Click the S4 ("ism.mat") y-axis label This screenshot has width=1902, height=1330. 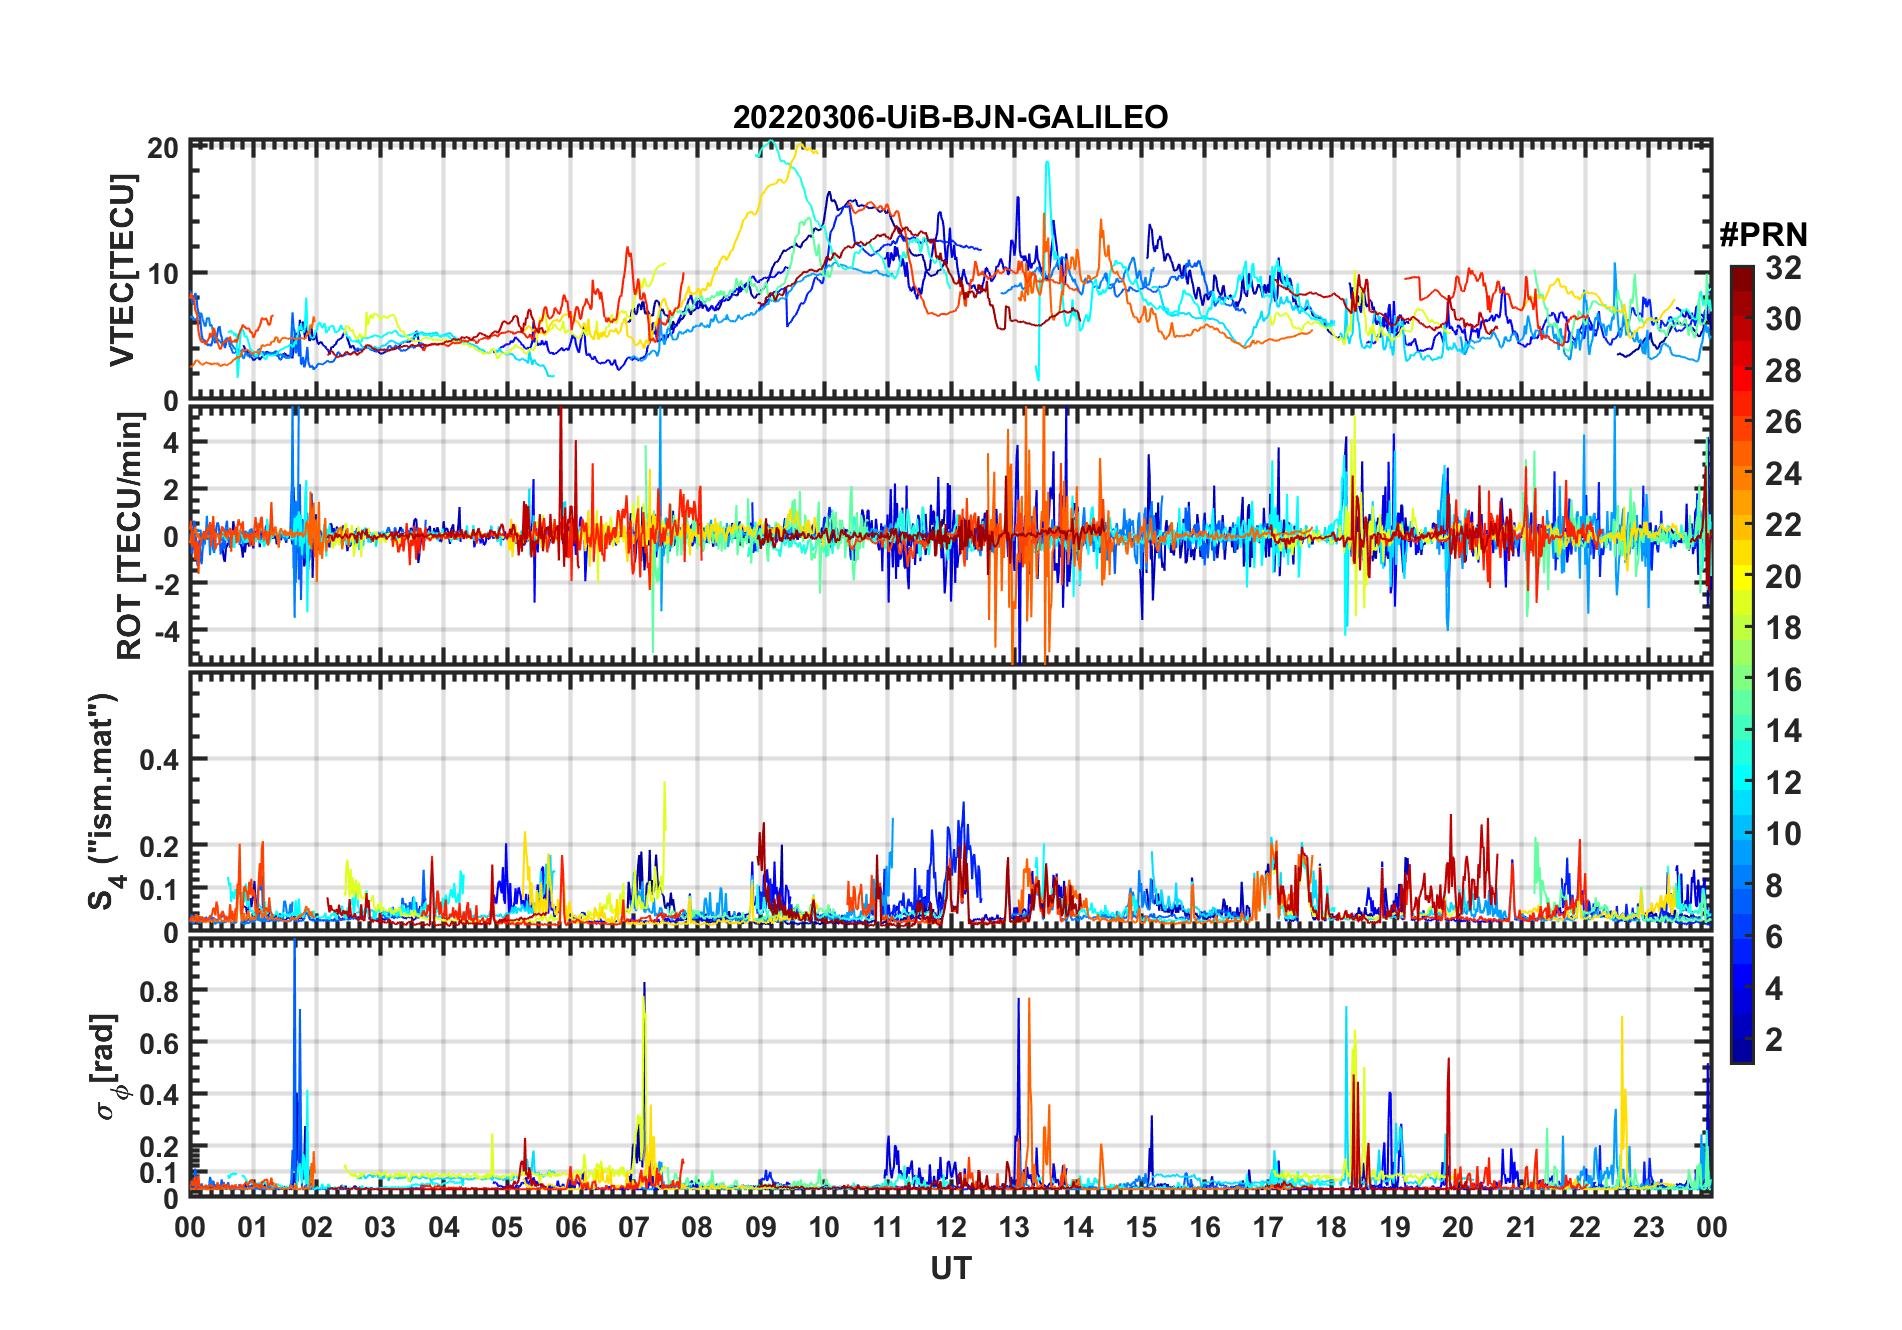click(104, 802)
